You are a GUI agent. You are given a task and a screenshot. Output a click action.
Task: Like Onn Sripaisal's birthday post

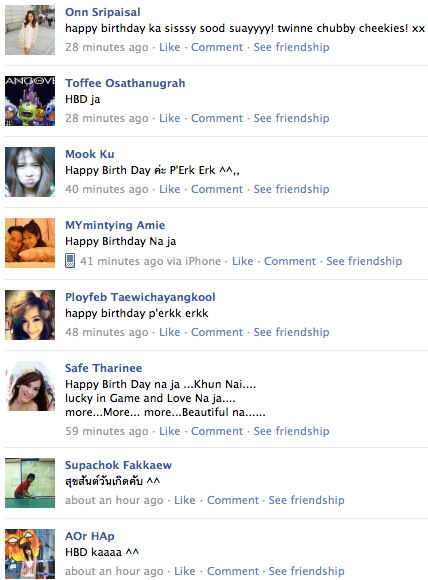[169, 47]
